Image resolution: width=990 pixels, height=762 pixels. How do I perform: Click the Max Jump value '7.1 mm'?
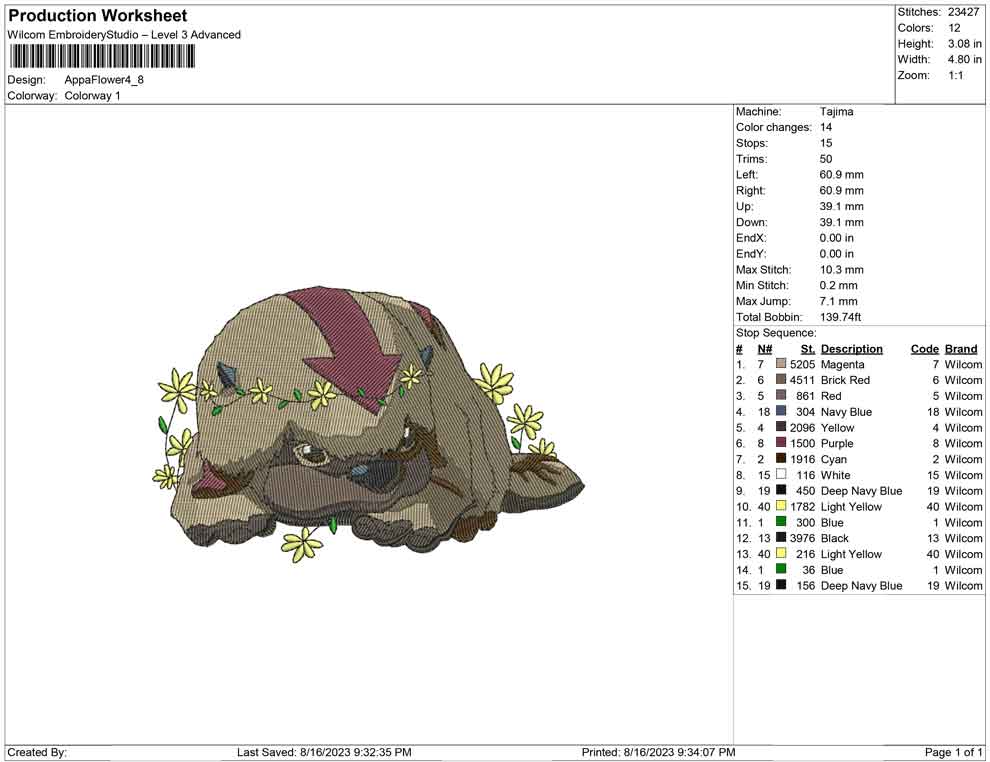838,301
